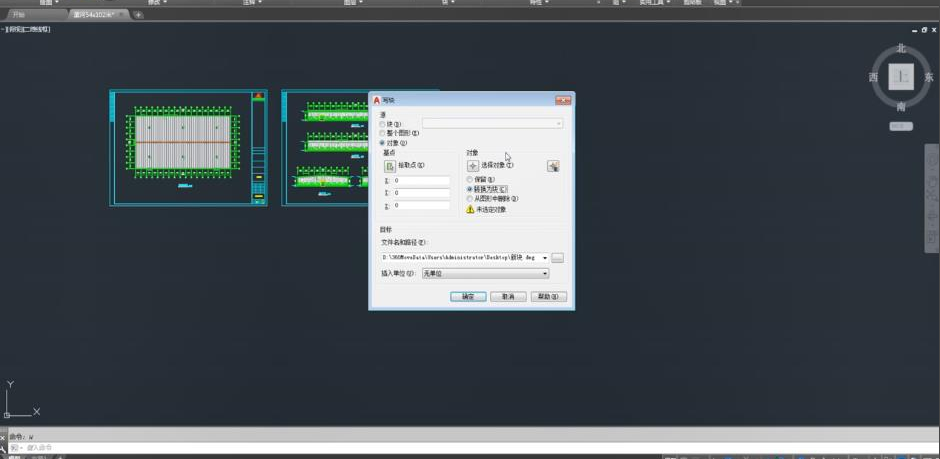Image resolution: width=940 pixels, height=459 pixels.
Task: Select the 保留 retain radio button
Action: pyautogui.click(x=469, y=179)
